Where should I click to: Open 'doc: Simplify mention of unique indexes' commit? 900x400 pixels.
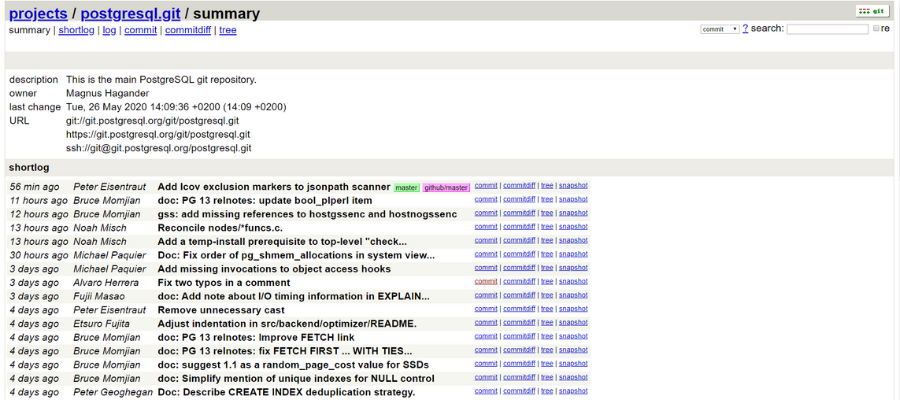click(296, 379)
